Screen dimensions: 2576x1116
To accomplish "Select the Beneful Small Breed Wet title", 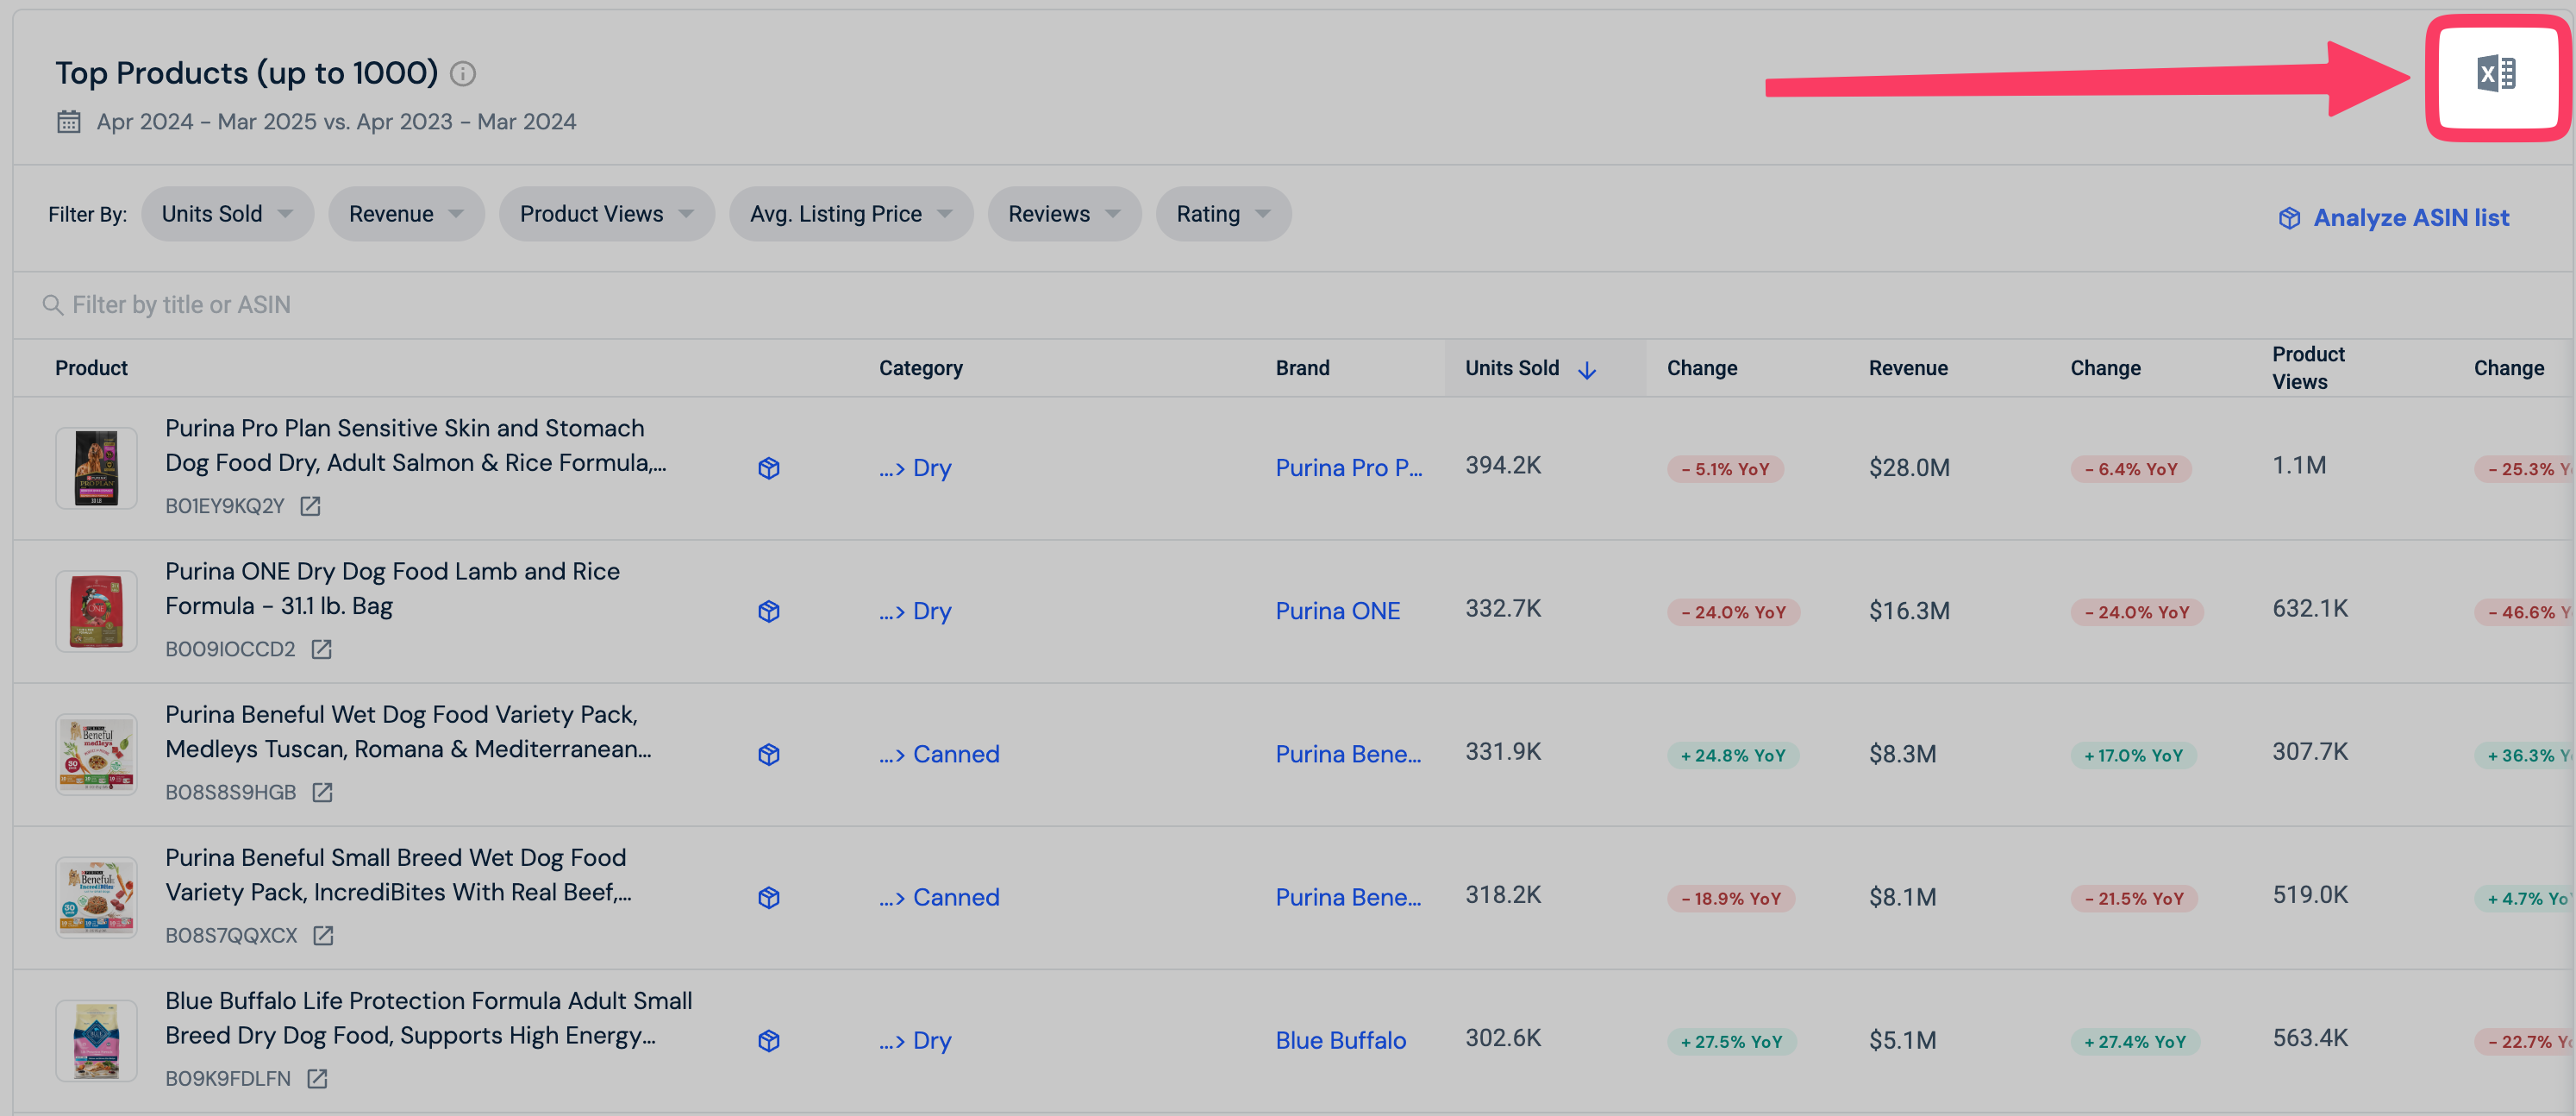I will [398, 874].
